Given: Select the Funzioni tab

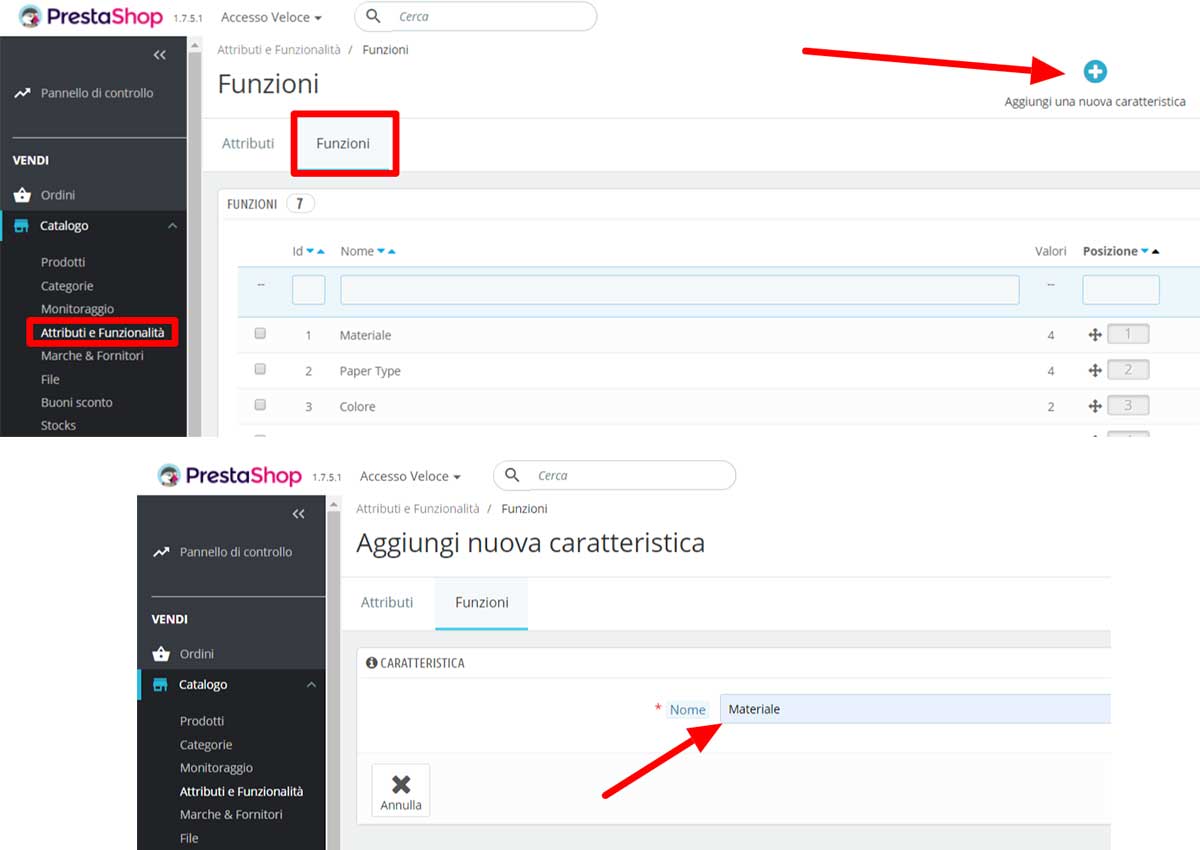Looking at the screenshot, I should tap(344, 143).
